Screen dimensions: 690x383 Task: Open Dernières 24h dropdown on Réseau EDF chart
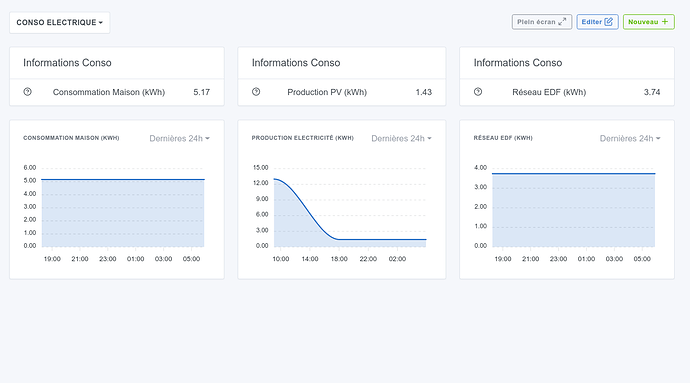[x=630, y=139]
